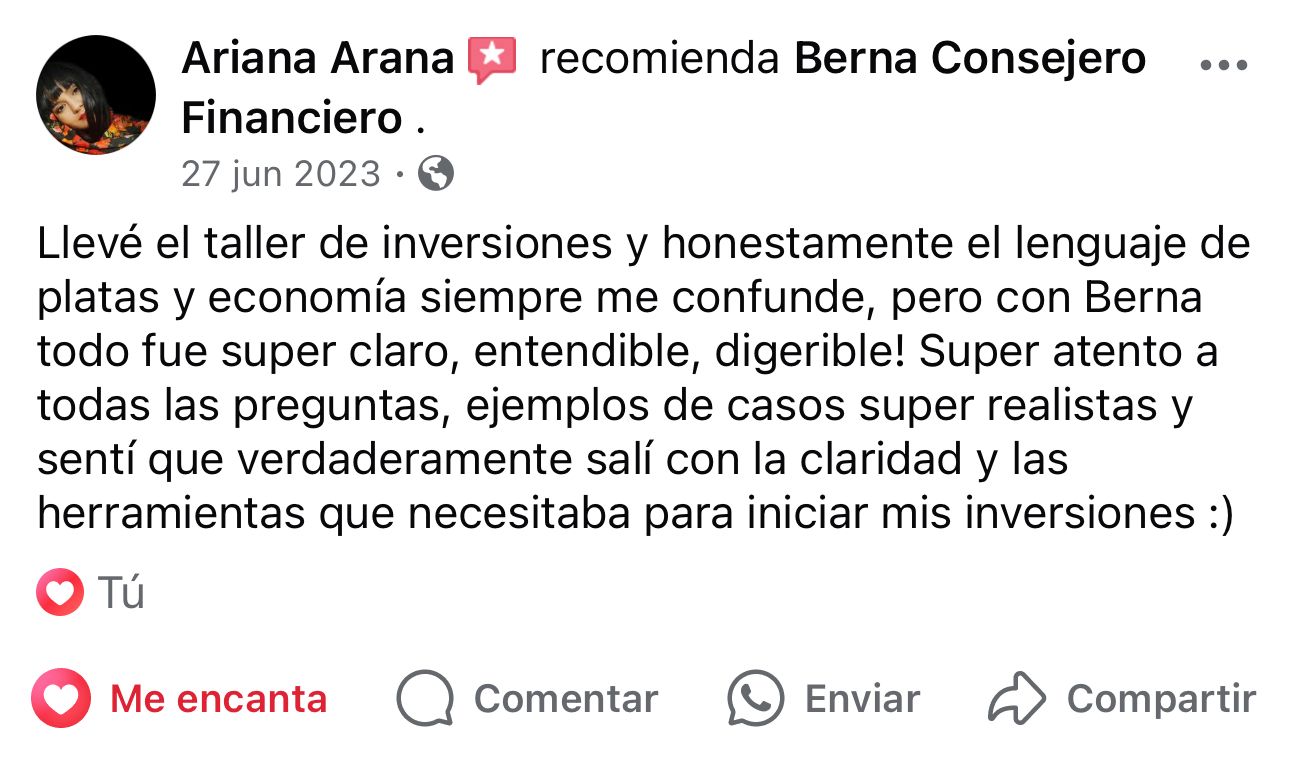Click the 27 jun 2023 timestamp
The width and height of the screenshot is (1290, 757).
click(281, 174)
